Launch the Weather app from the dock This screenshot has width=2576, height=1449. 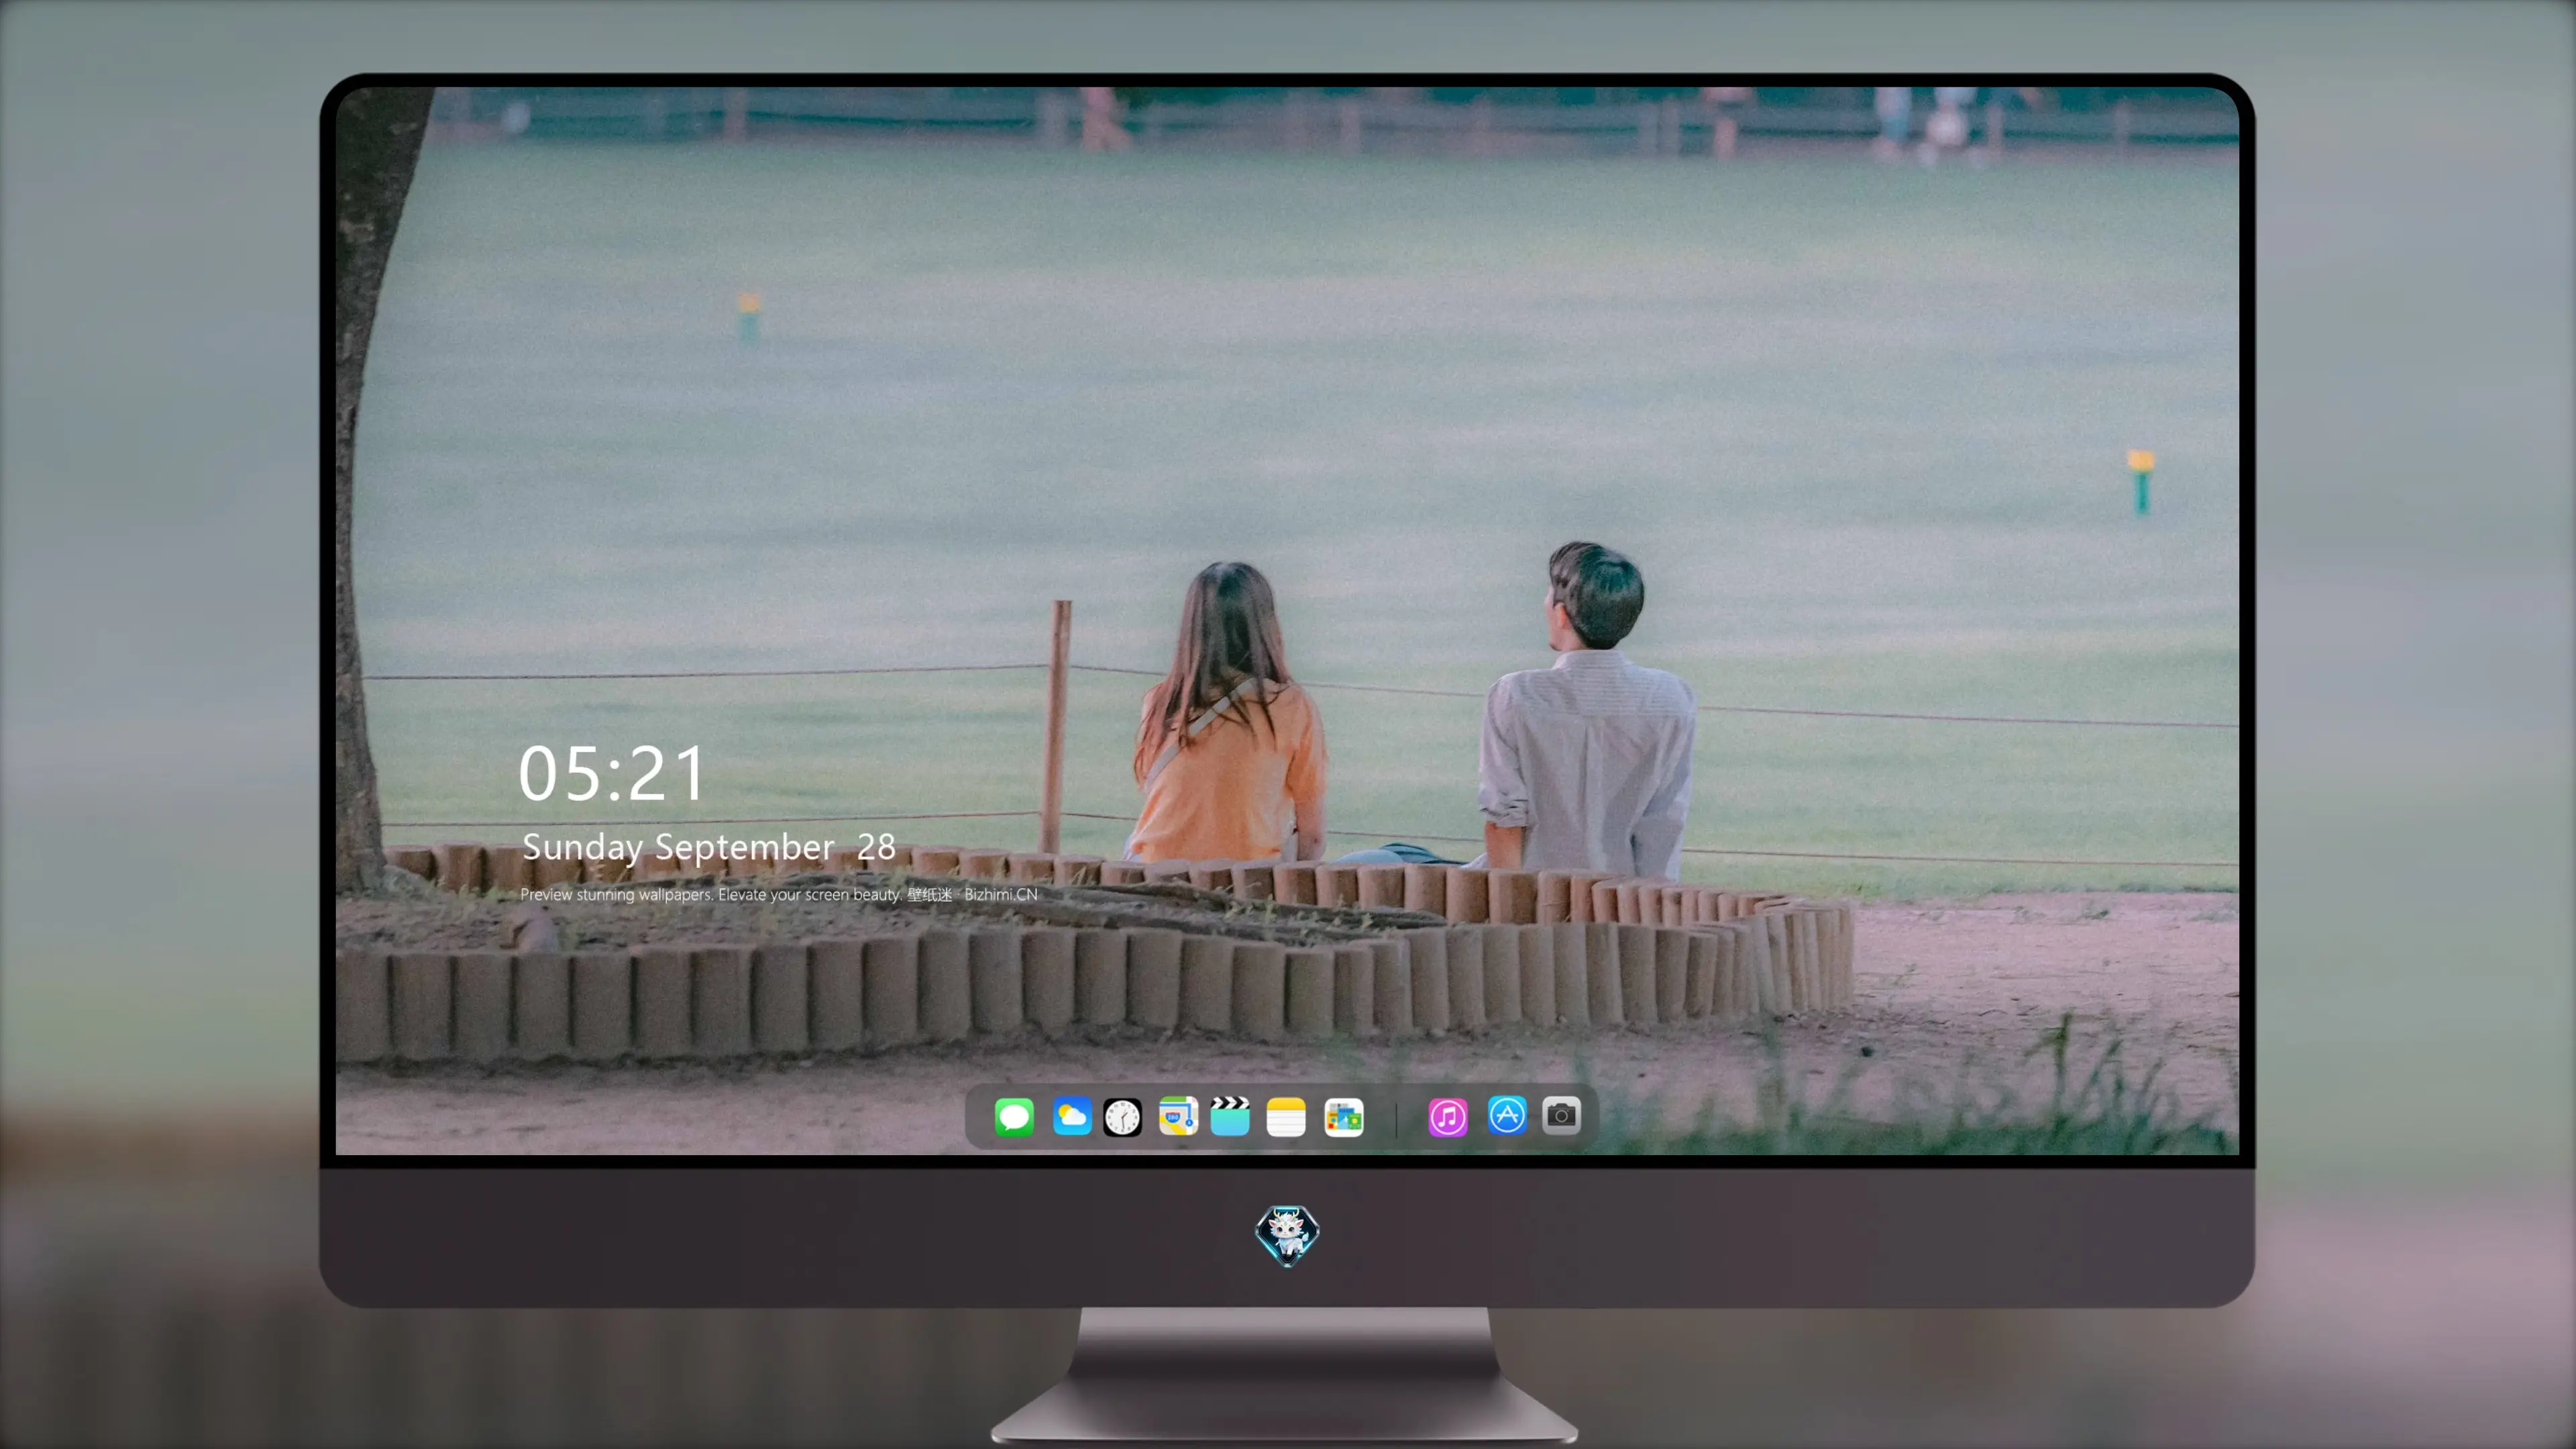pos(1071,1116)
